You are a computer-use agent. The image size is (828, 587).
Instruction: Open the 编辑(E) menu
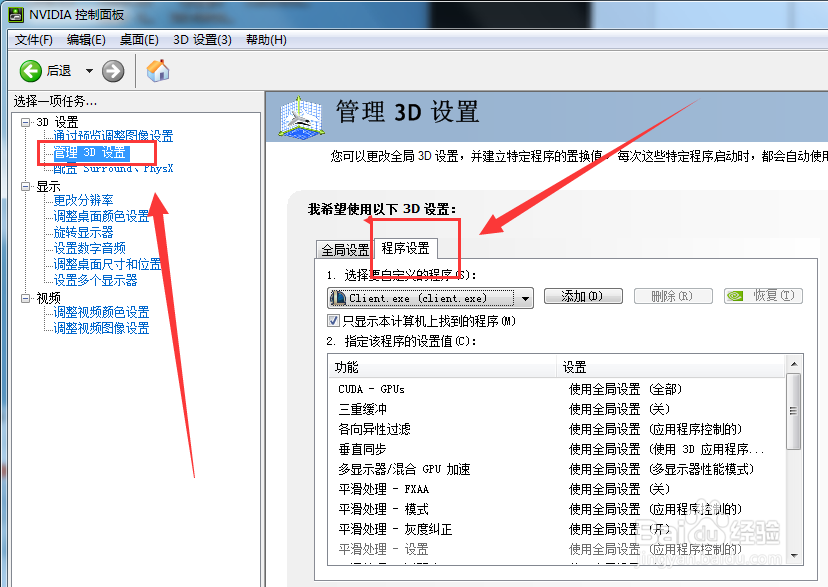point(86,40)
